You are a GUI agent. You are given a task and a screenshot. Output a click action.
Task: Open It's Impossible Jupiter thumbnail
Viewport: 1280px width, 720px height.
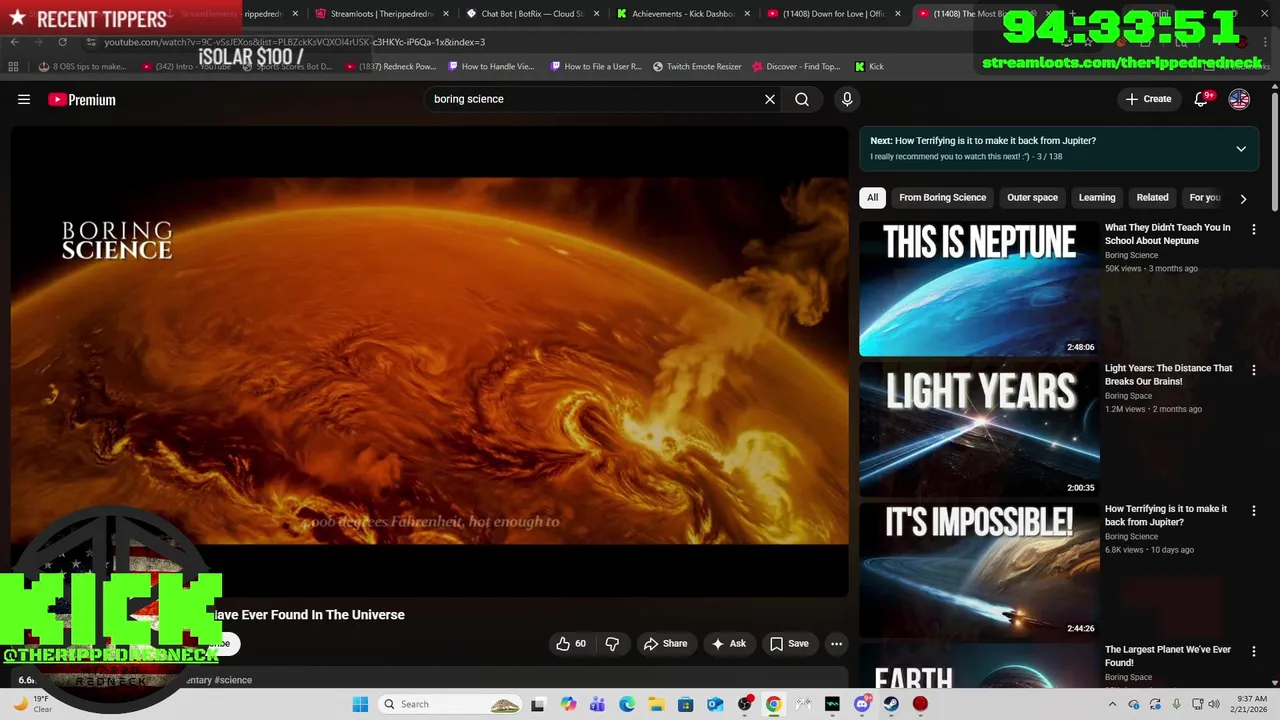[x=979, y=570]
